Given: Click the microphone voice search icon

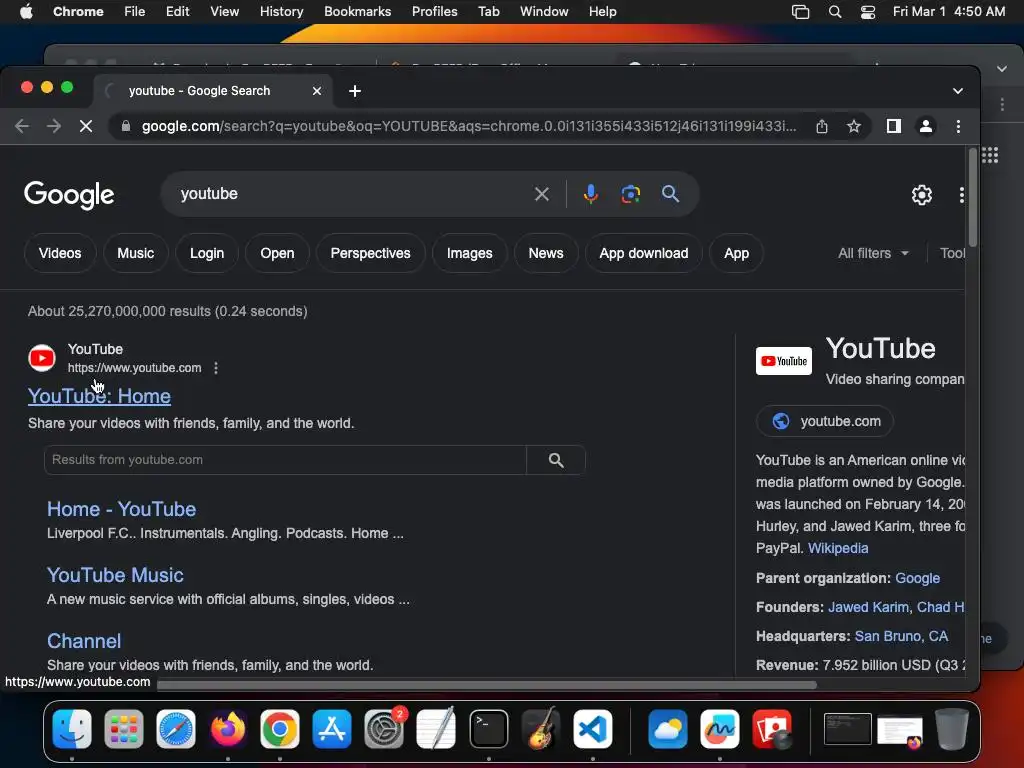Looking at the screenshot, I should [590, 194].
